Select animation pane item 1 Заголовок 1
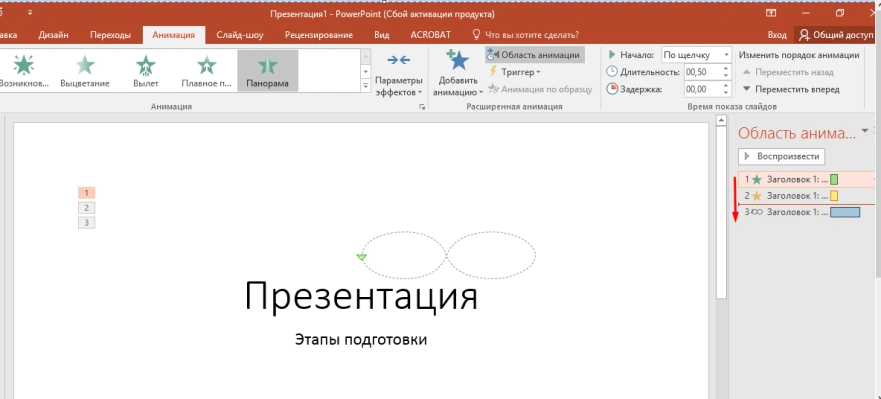The image size is (881, 399). [807, 179]
